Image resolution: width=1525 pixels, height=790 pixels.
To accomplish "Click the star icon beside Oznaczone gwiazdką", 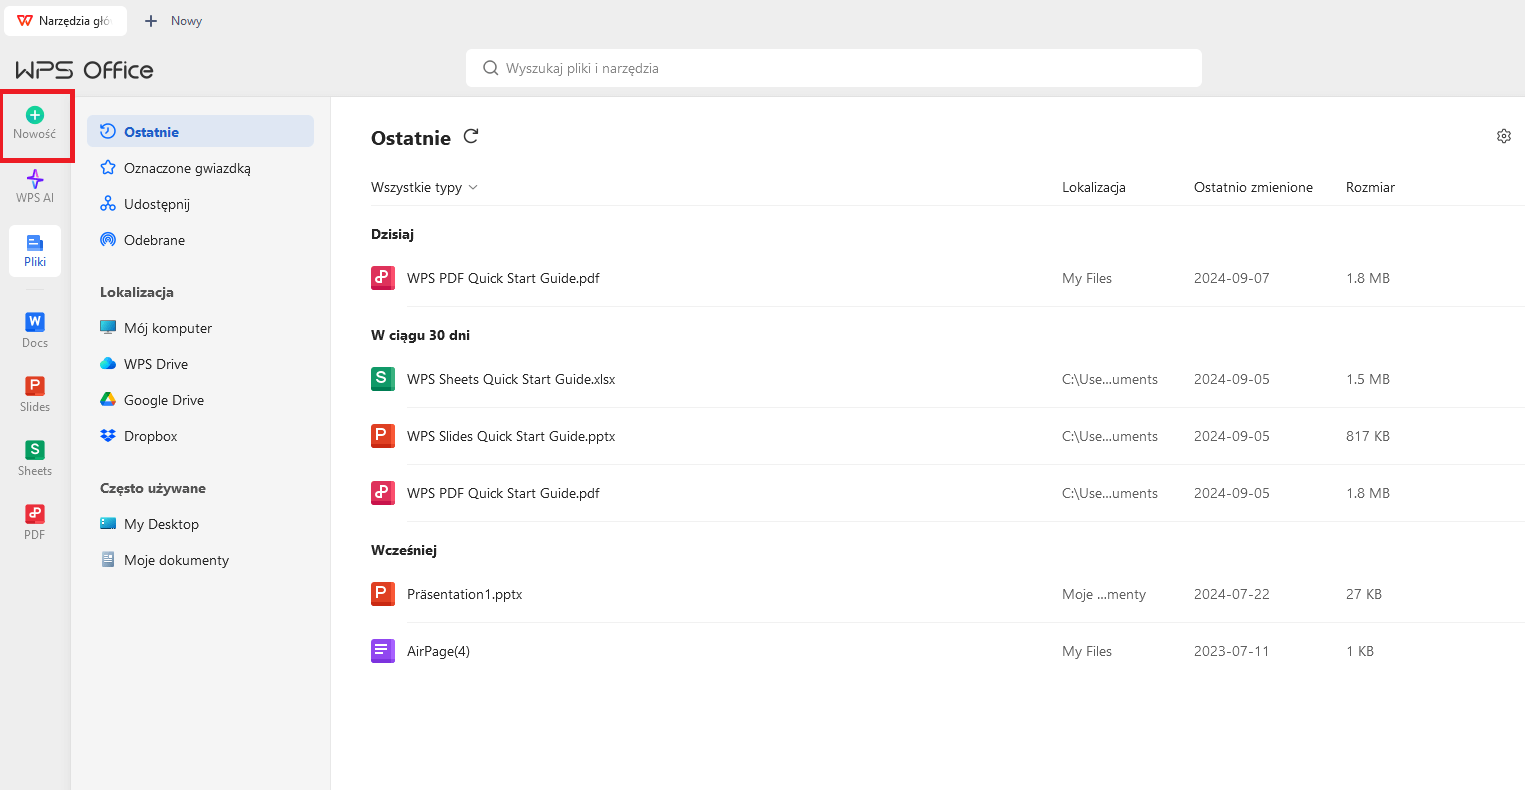I will (x=108, y=168).
